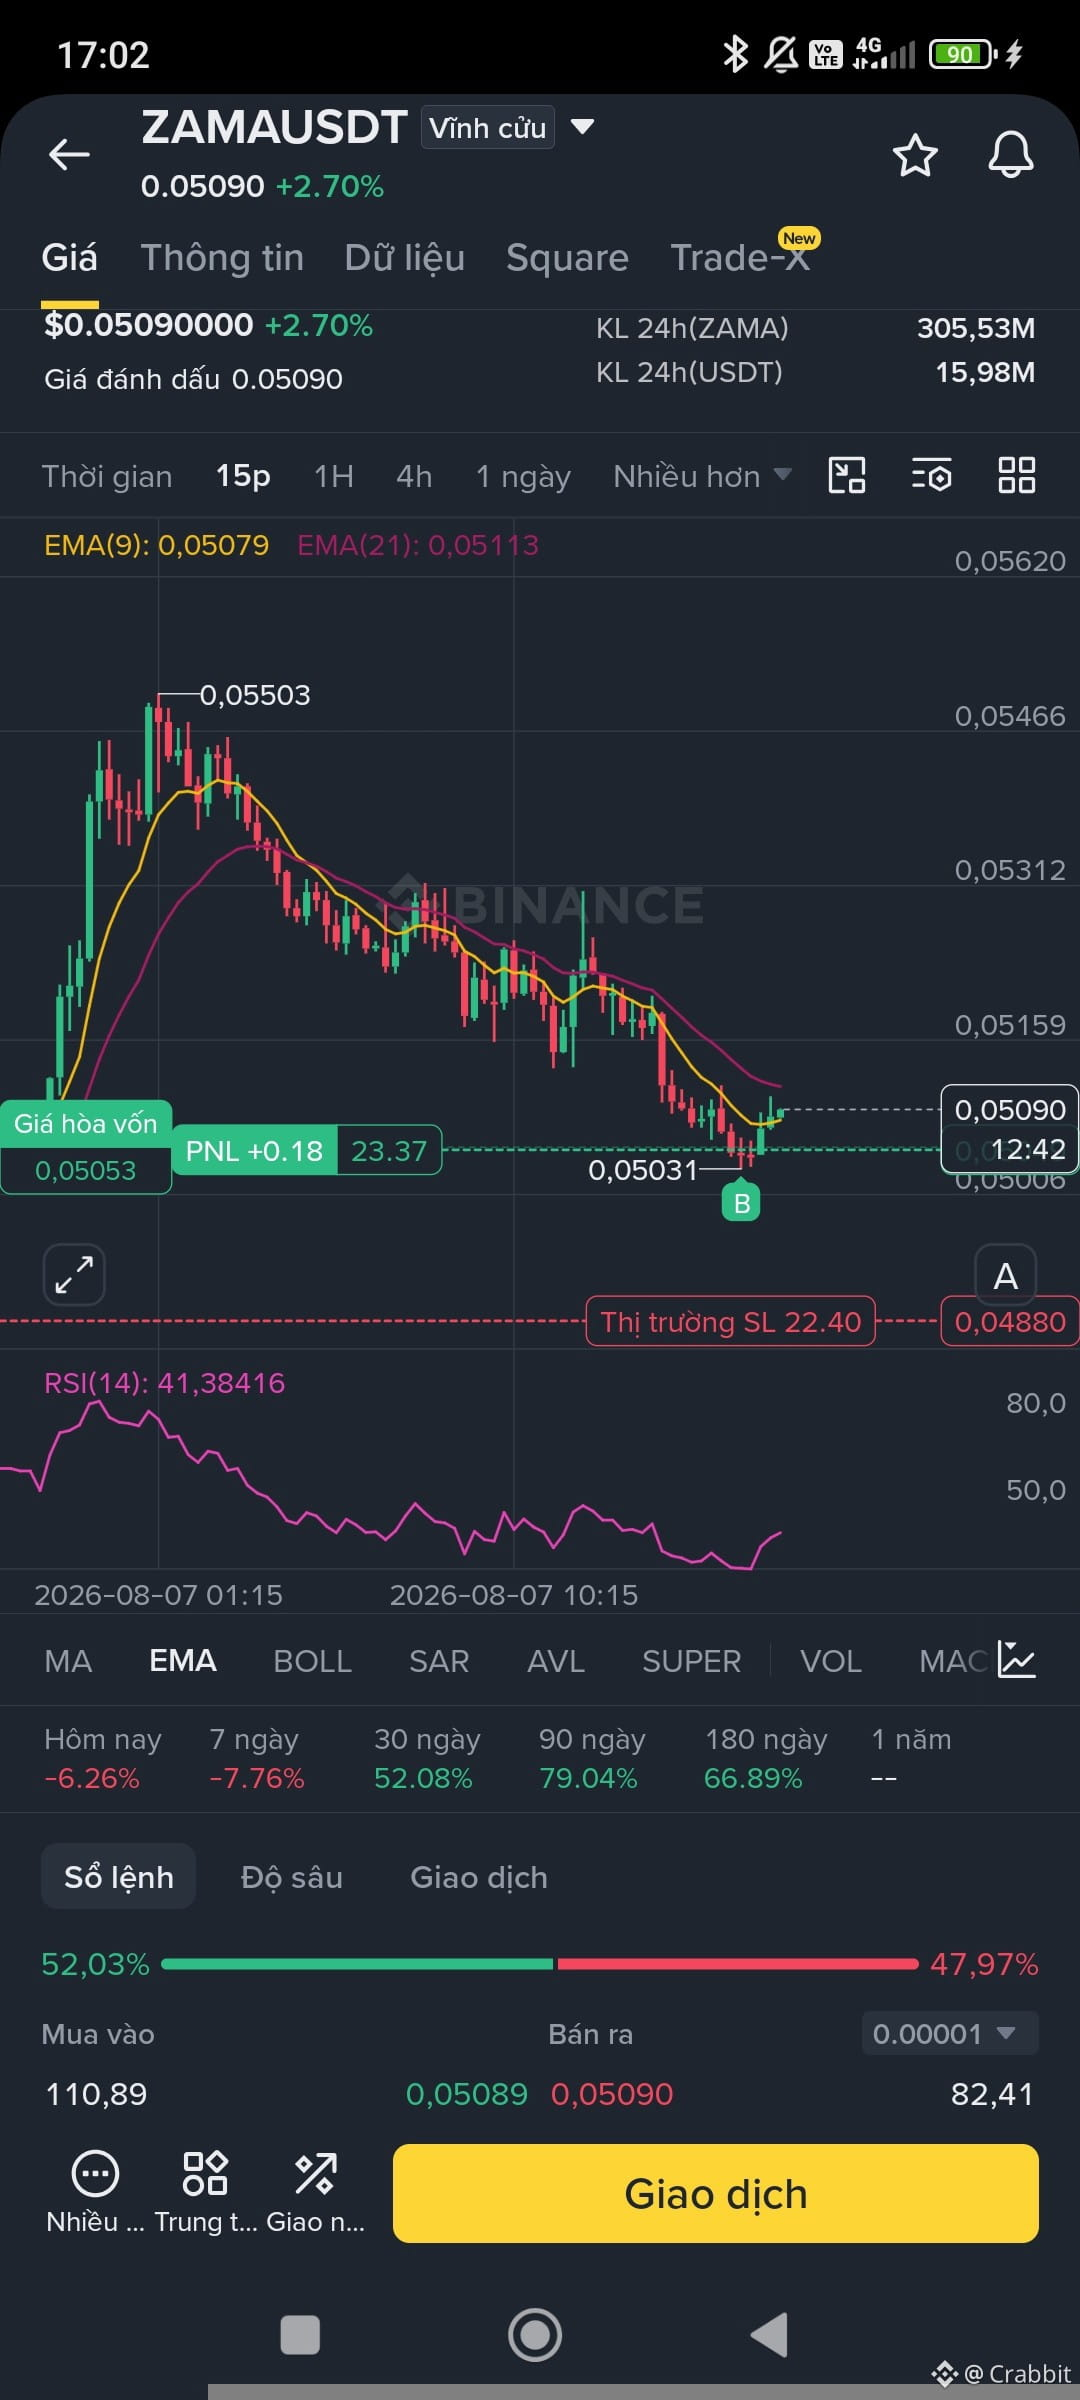View 180 ngày 66.89% performance
1080x2400 pixels.
[766, 1759]
